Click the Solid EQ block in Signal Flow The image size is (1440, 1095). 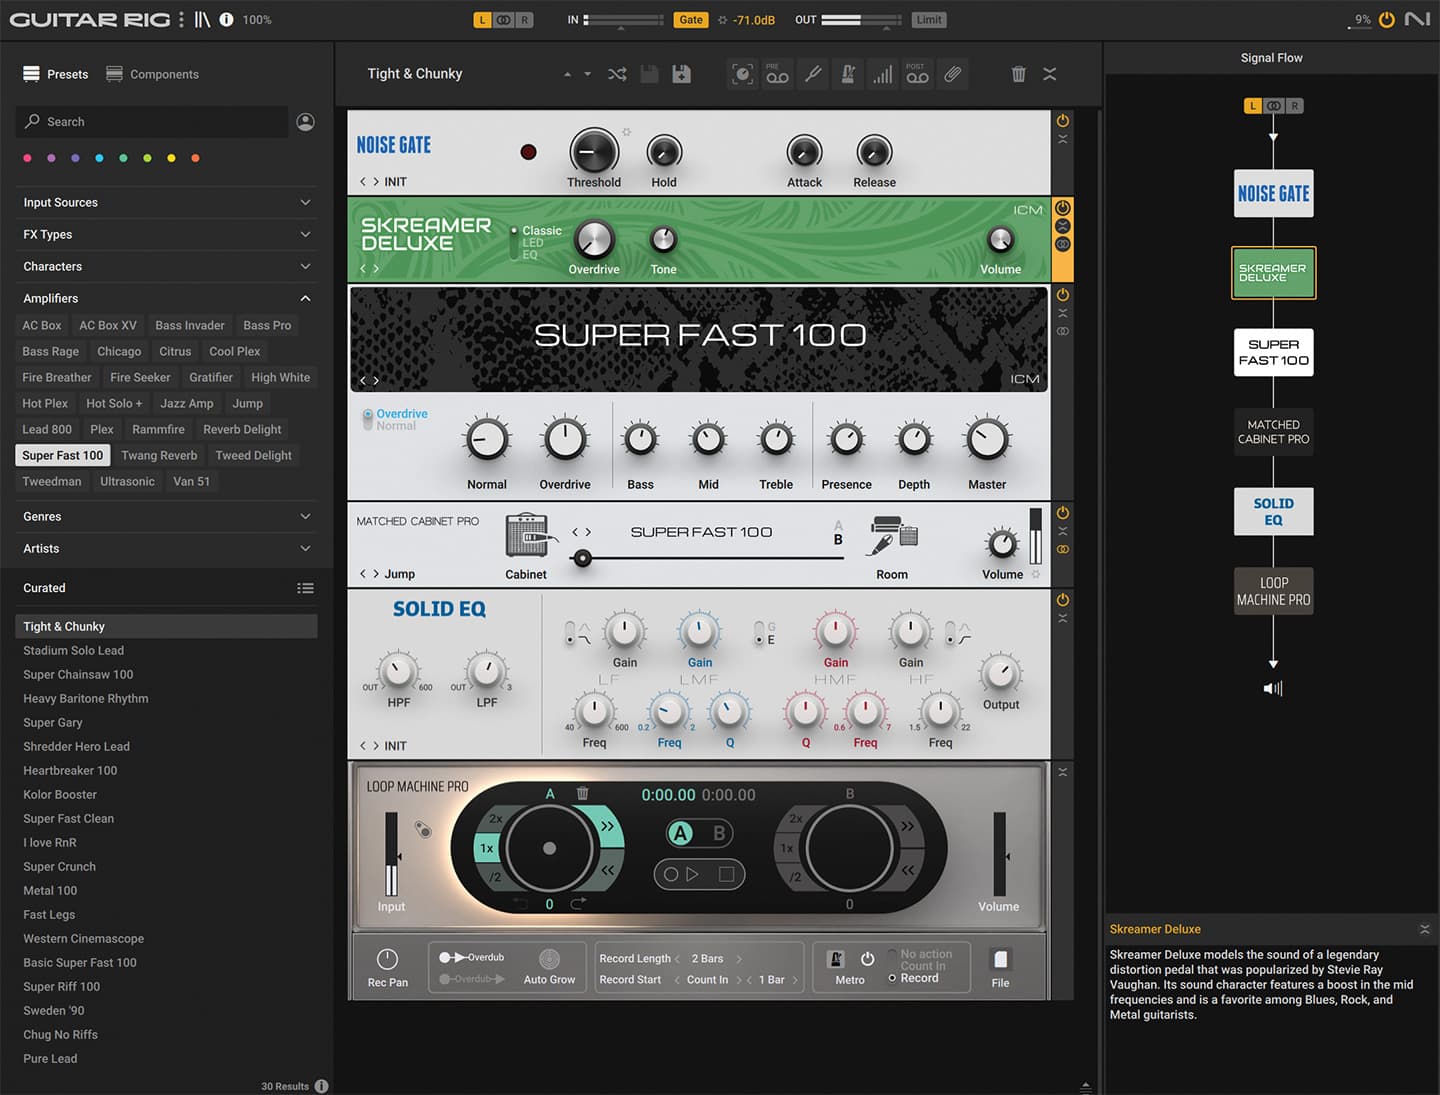tap(1273, 511)
